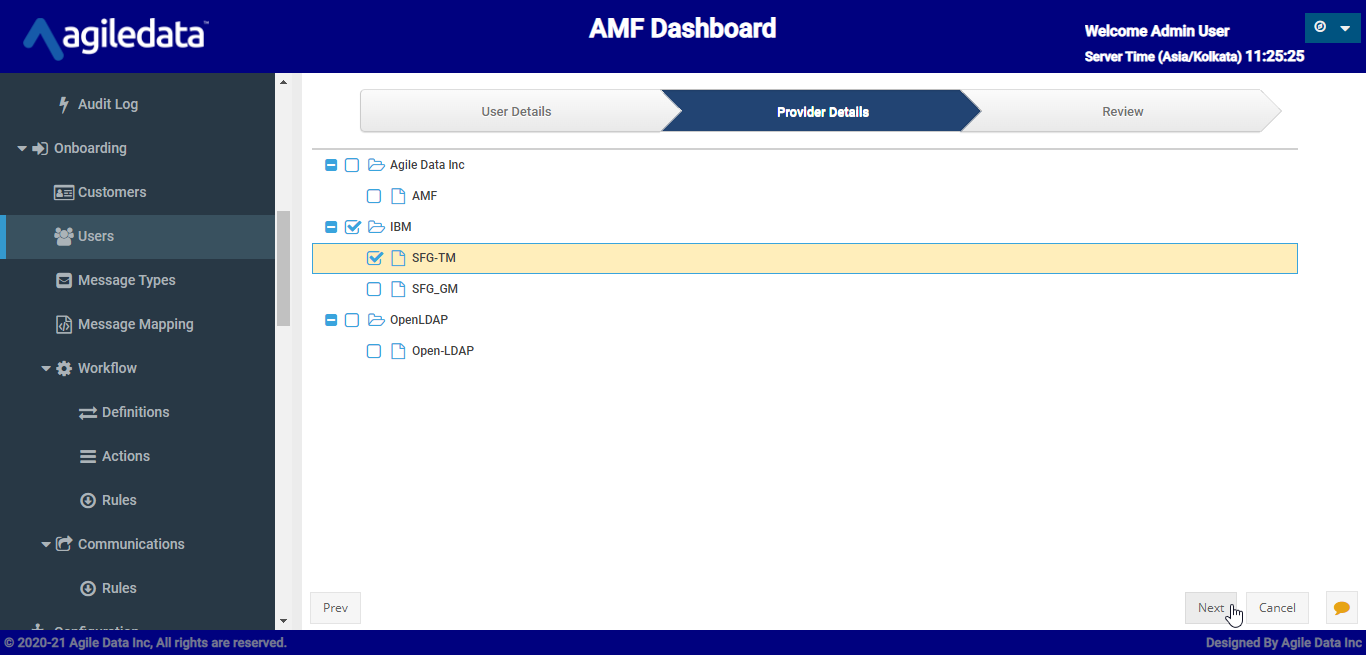Go to the User Details step
Viewport: 1366px width, 655px height.
516,112
